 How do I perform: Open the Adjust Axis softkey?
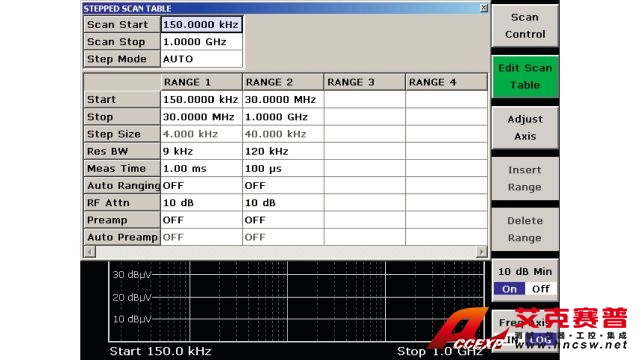[525, 128]
